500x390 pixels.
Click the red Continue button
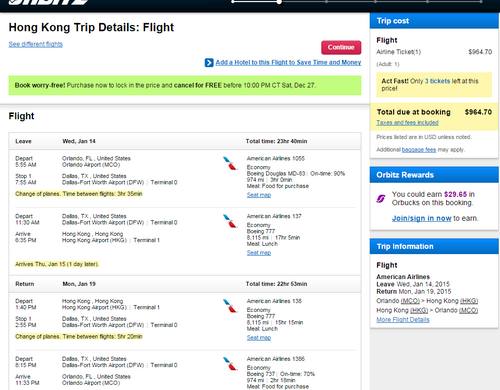coord(341,47)
